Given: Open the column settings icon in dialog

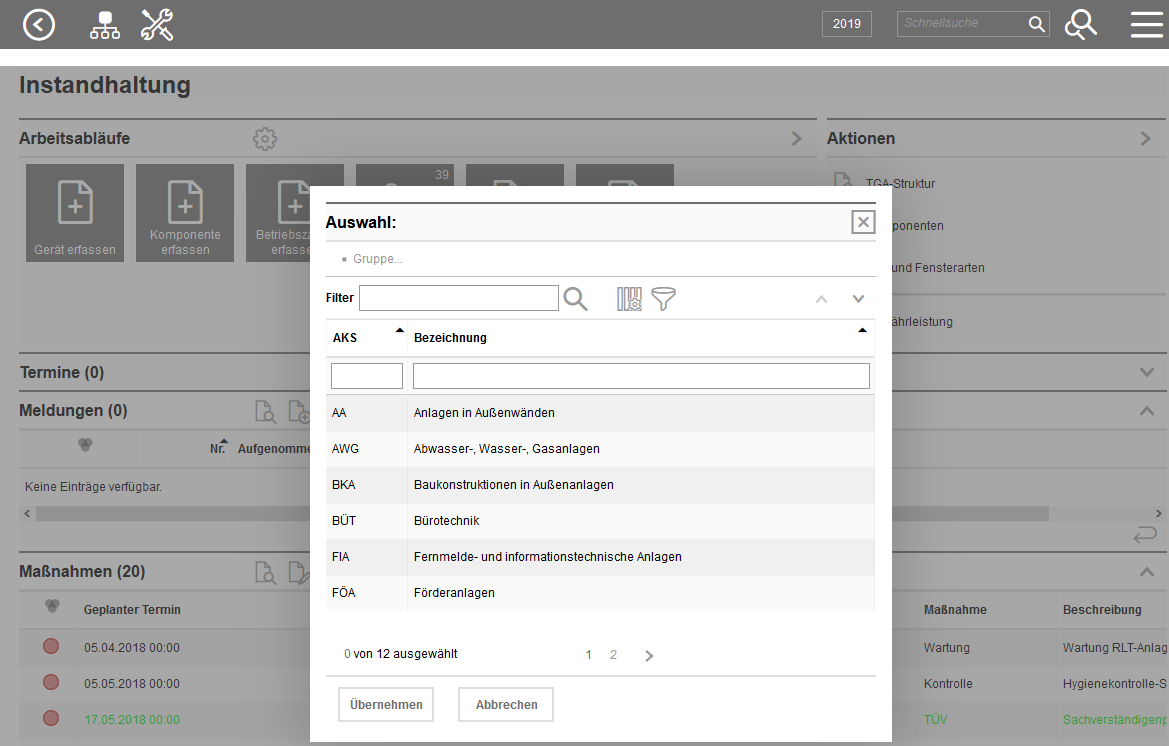Looking at the screenshot, I should (x=629, y=298).
